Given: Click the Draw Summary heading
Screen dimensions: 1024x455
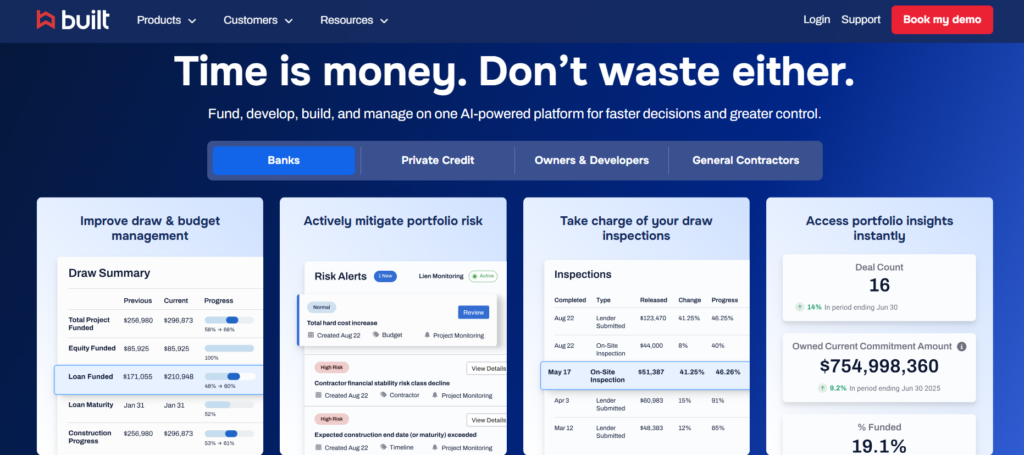Looking at the screenshot, I should click(109, 273).
